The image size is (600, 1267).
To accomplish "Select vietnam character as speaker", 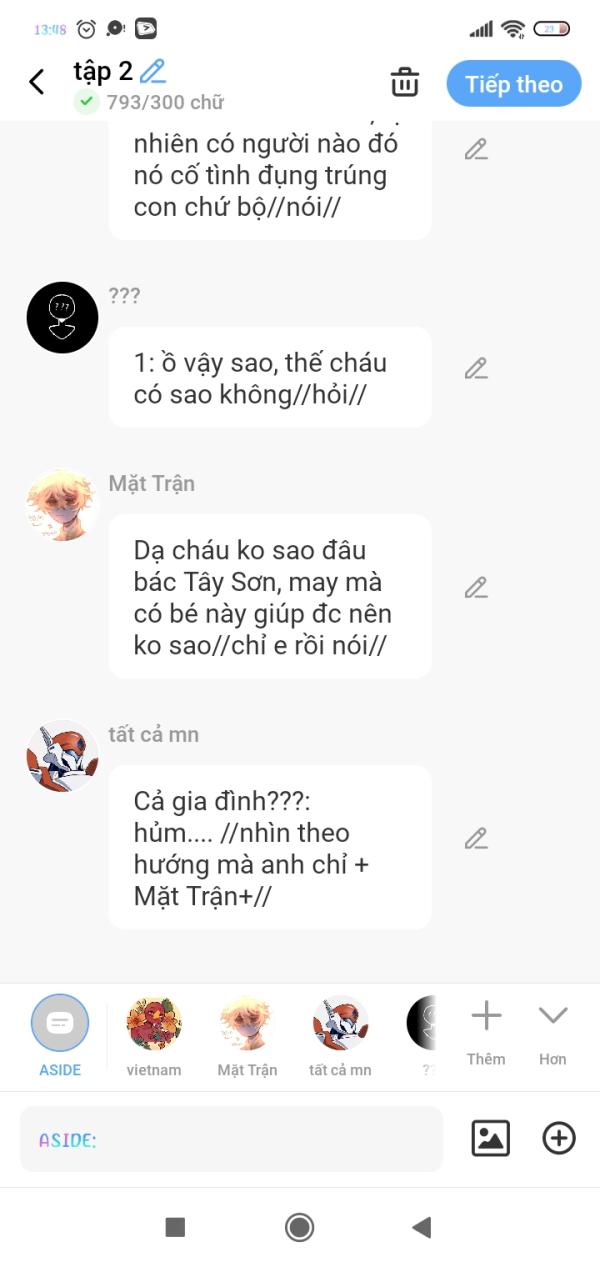I will click(154, 1035).
